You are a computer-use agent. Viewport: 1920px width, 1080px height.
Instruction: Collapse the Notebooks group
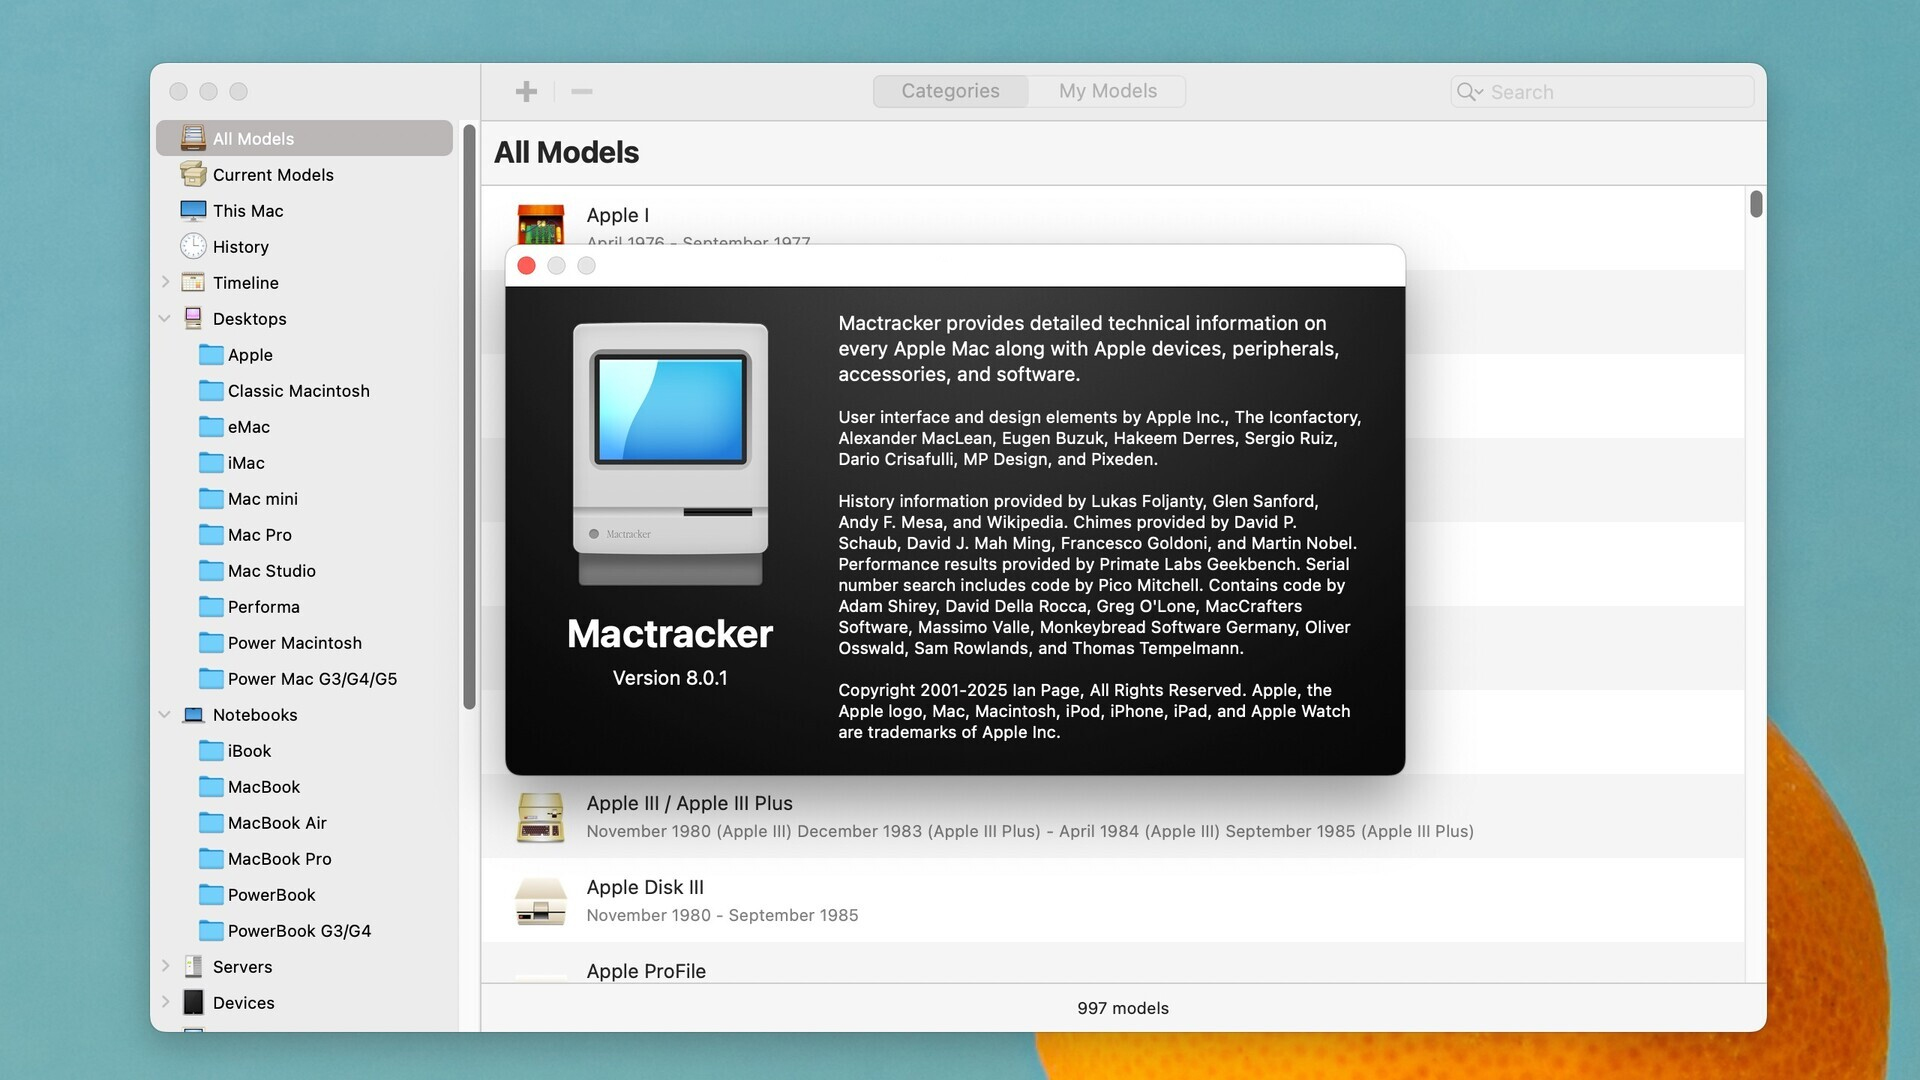(x=165, y=714)
